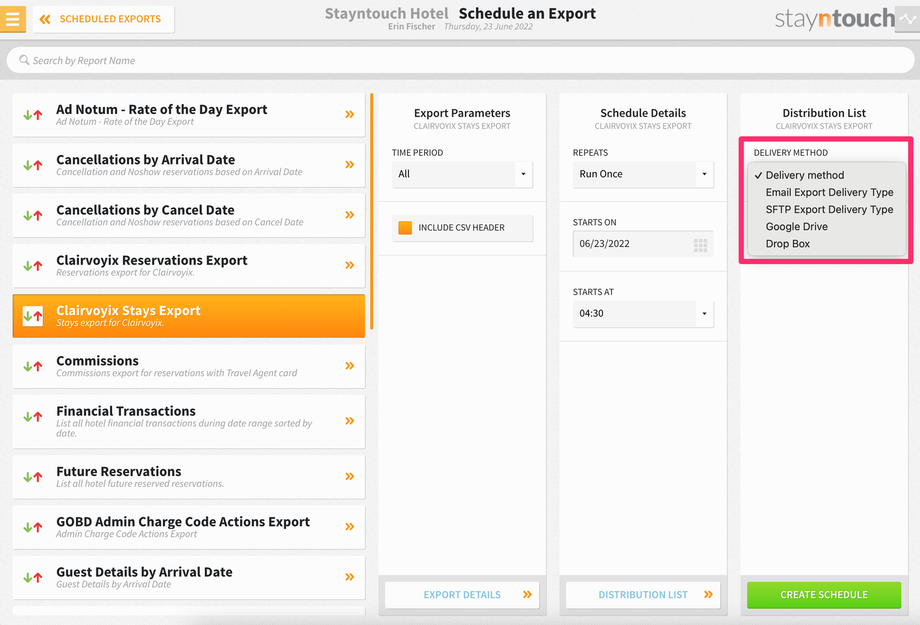
Task: Select Email Export Delivery Type option
Action: click(826, 192)
